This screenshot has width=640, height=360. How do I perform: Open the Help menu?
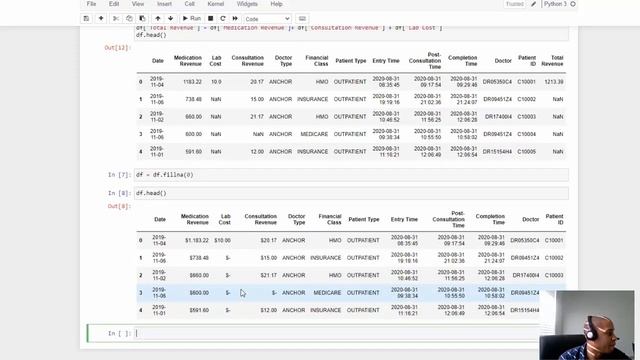276,4
